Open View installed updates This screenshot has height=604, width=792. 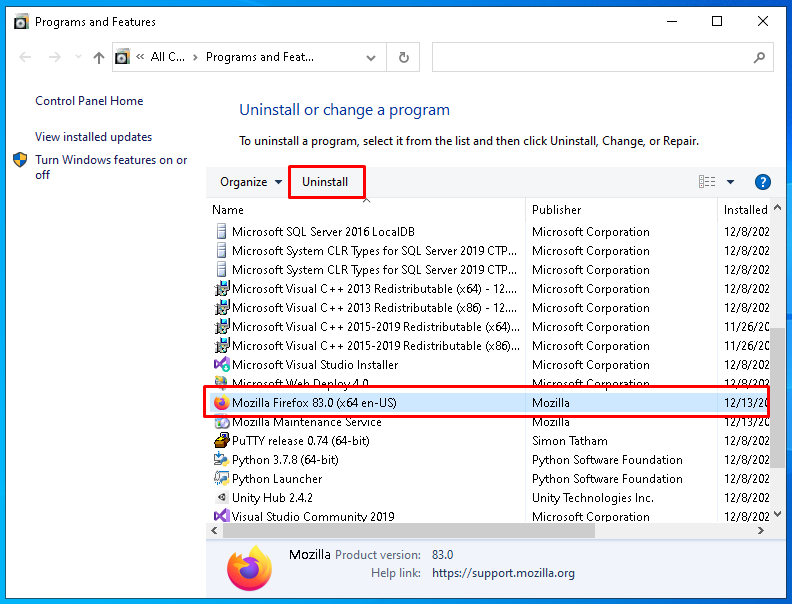93,137
